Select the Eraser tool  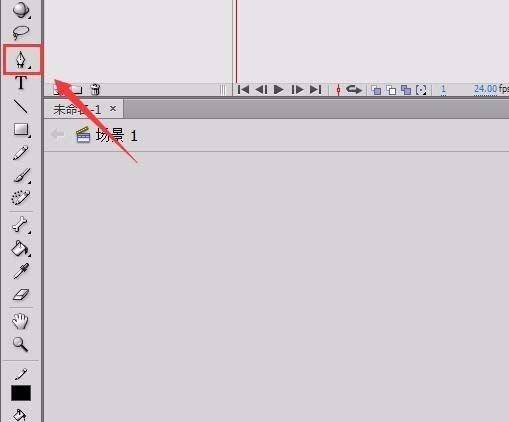(21, 294)
